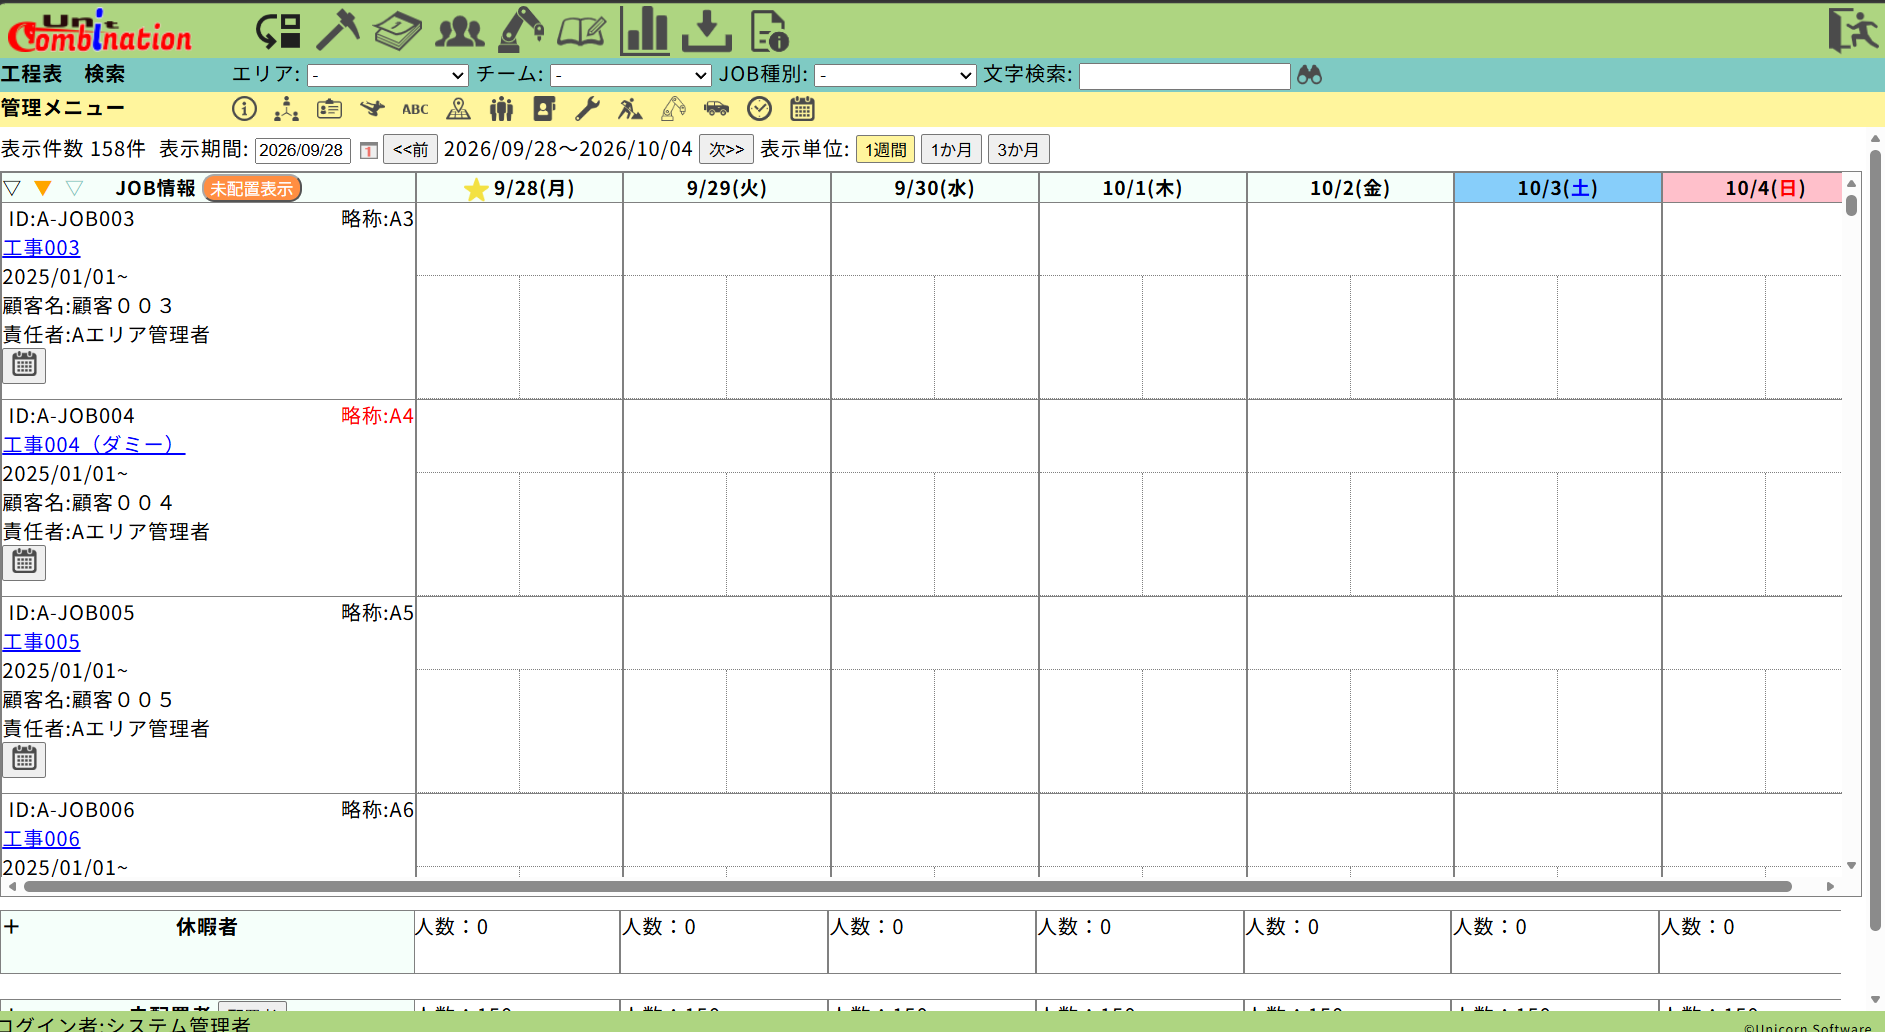Expand the 休暇者 row with plus sign
1885x1032 pixels.
coord(12,926)
